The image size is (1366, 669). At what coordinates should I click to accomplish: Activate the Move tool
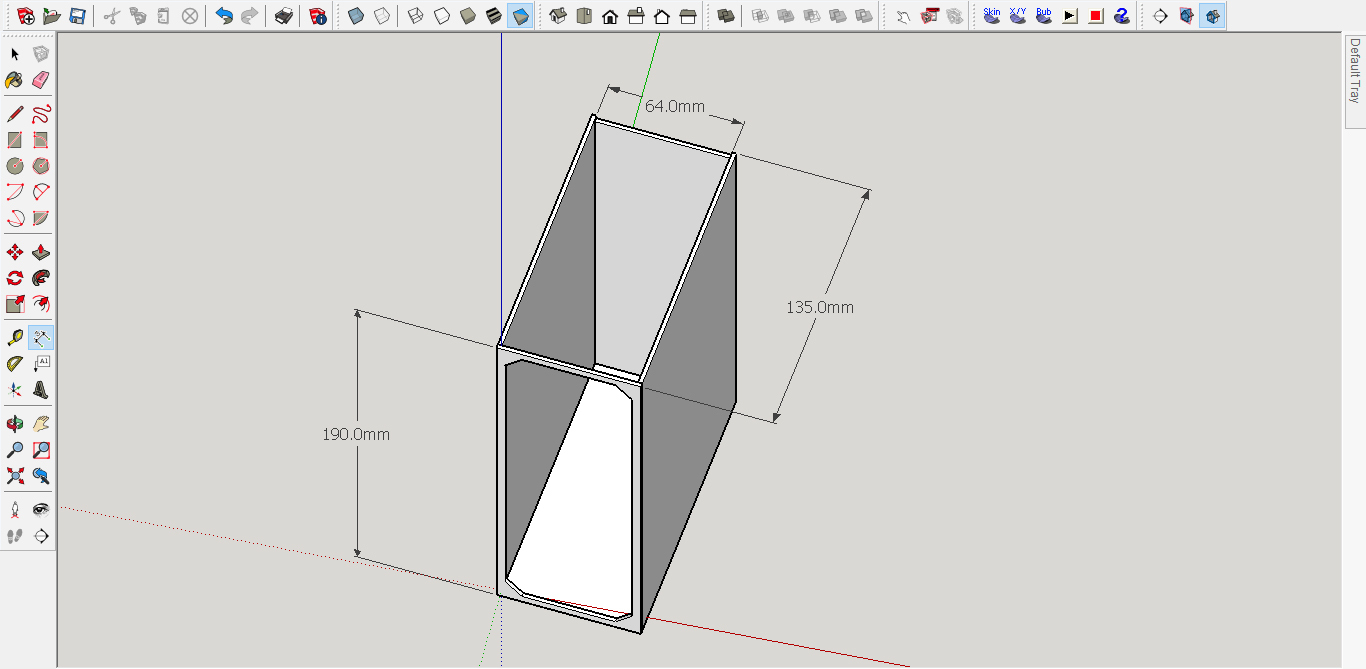click(x=15, y=252)
